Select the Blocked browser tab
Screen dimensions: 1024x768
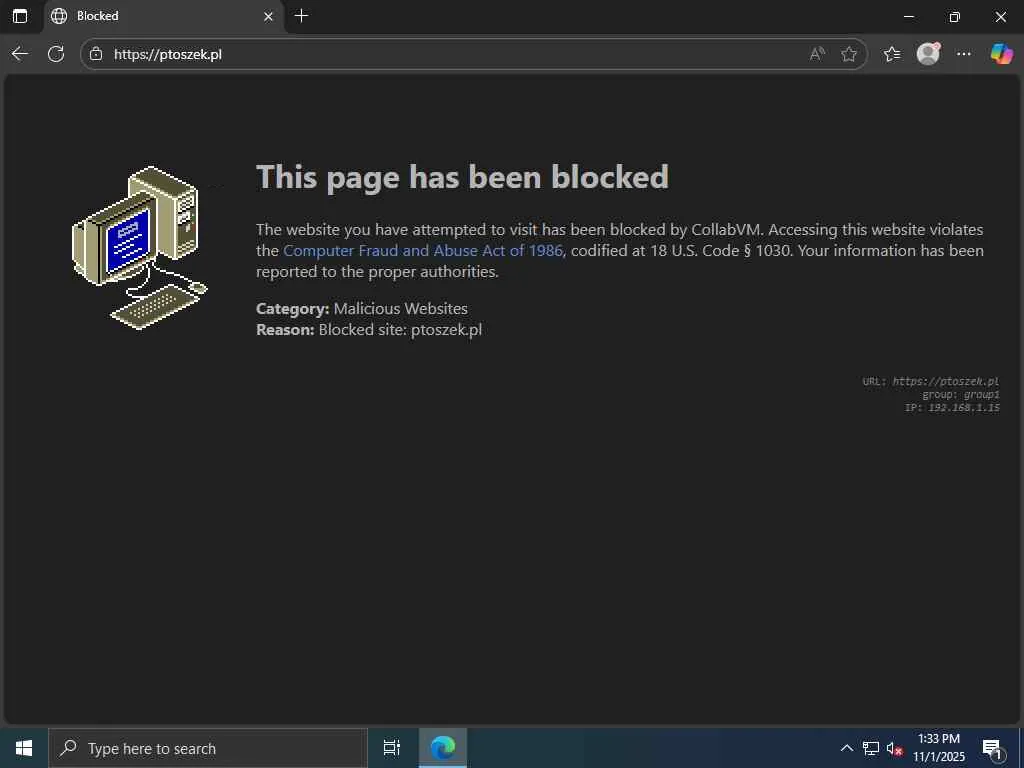coord(164,16)
